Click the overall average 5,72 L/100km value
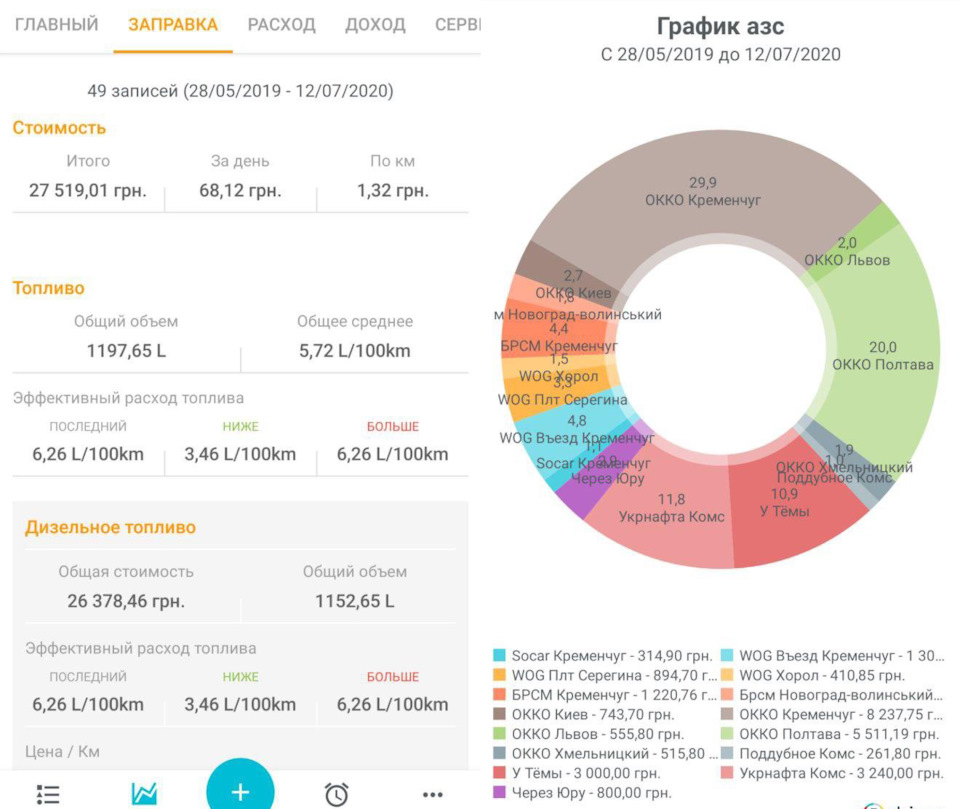The height and width of the screenshot is (809, 960). (354, 351)
